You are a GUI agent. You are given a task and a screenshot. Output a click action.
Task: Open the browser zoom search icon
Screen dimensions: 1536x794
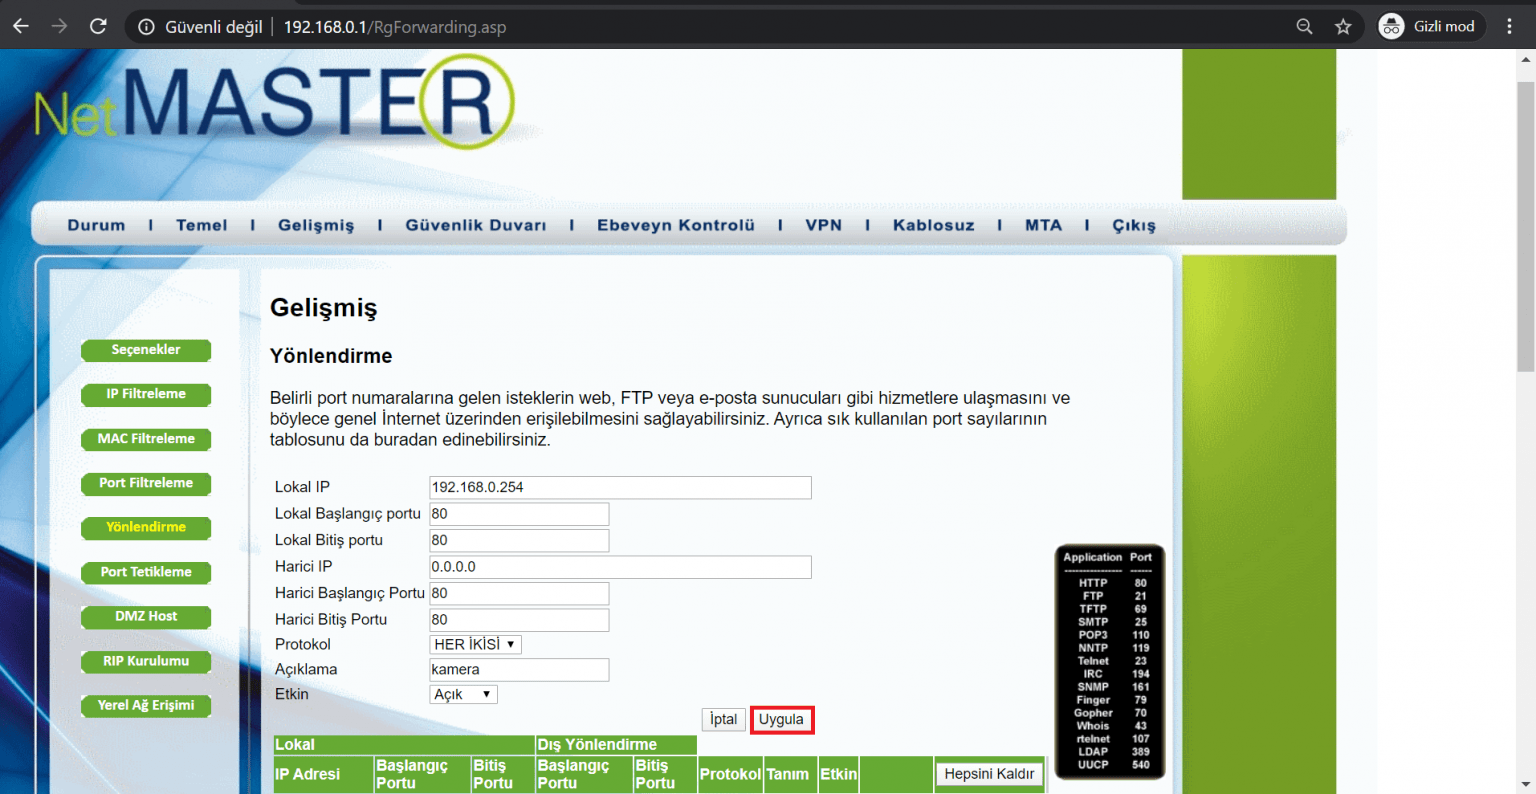1304,26
